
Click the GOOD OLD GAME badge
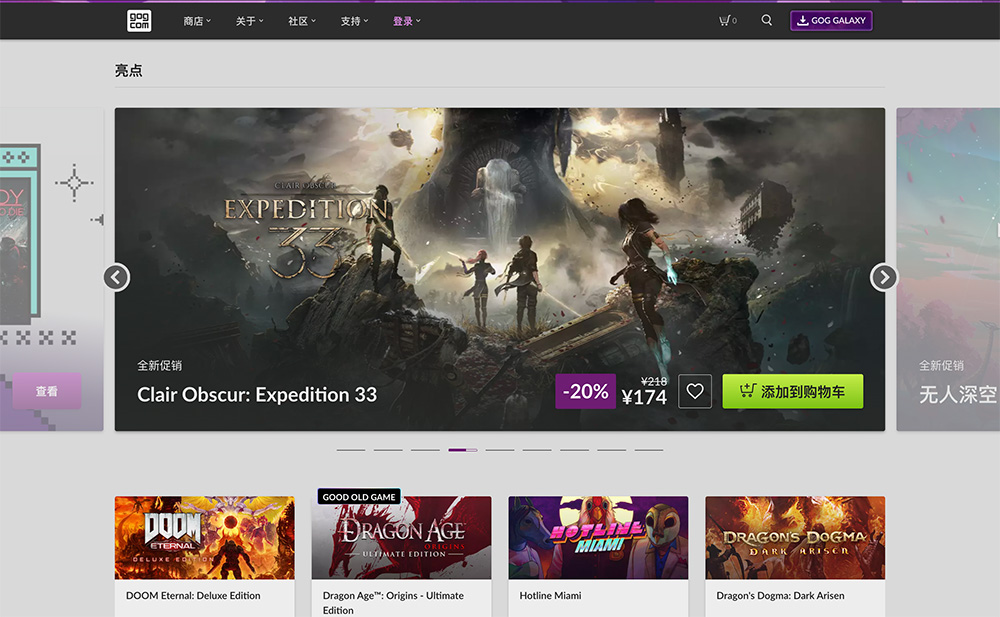(x=359, y=496)
